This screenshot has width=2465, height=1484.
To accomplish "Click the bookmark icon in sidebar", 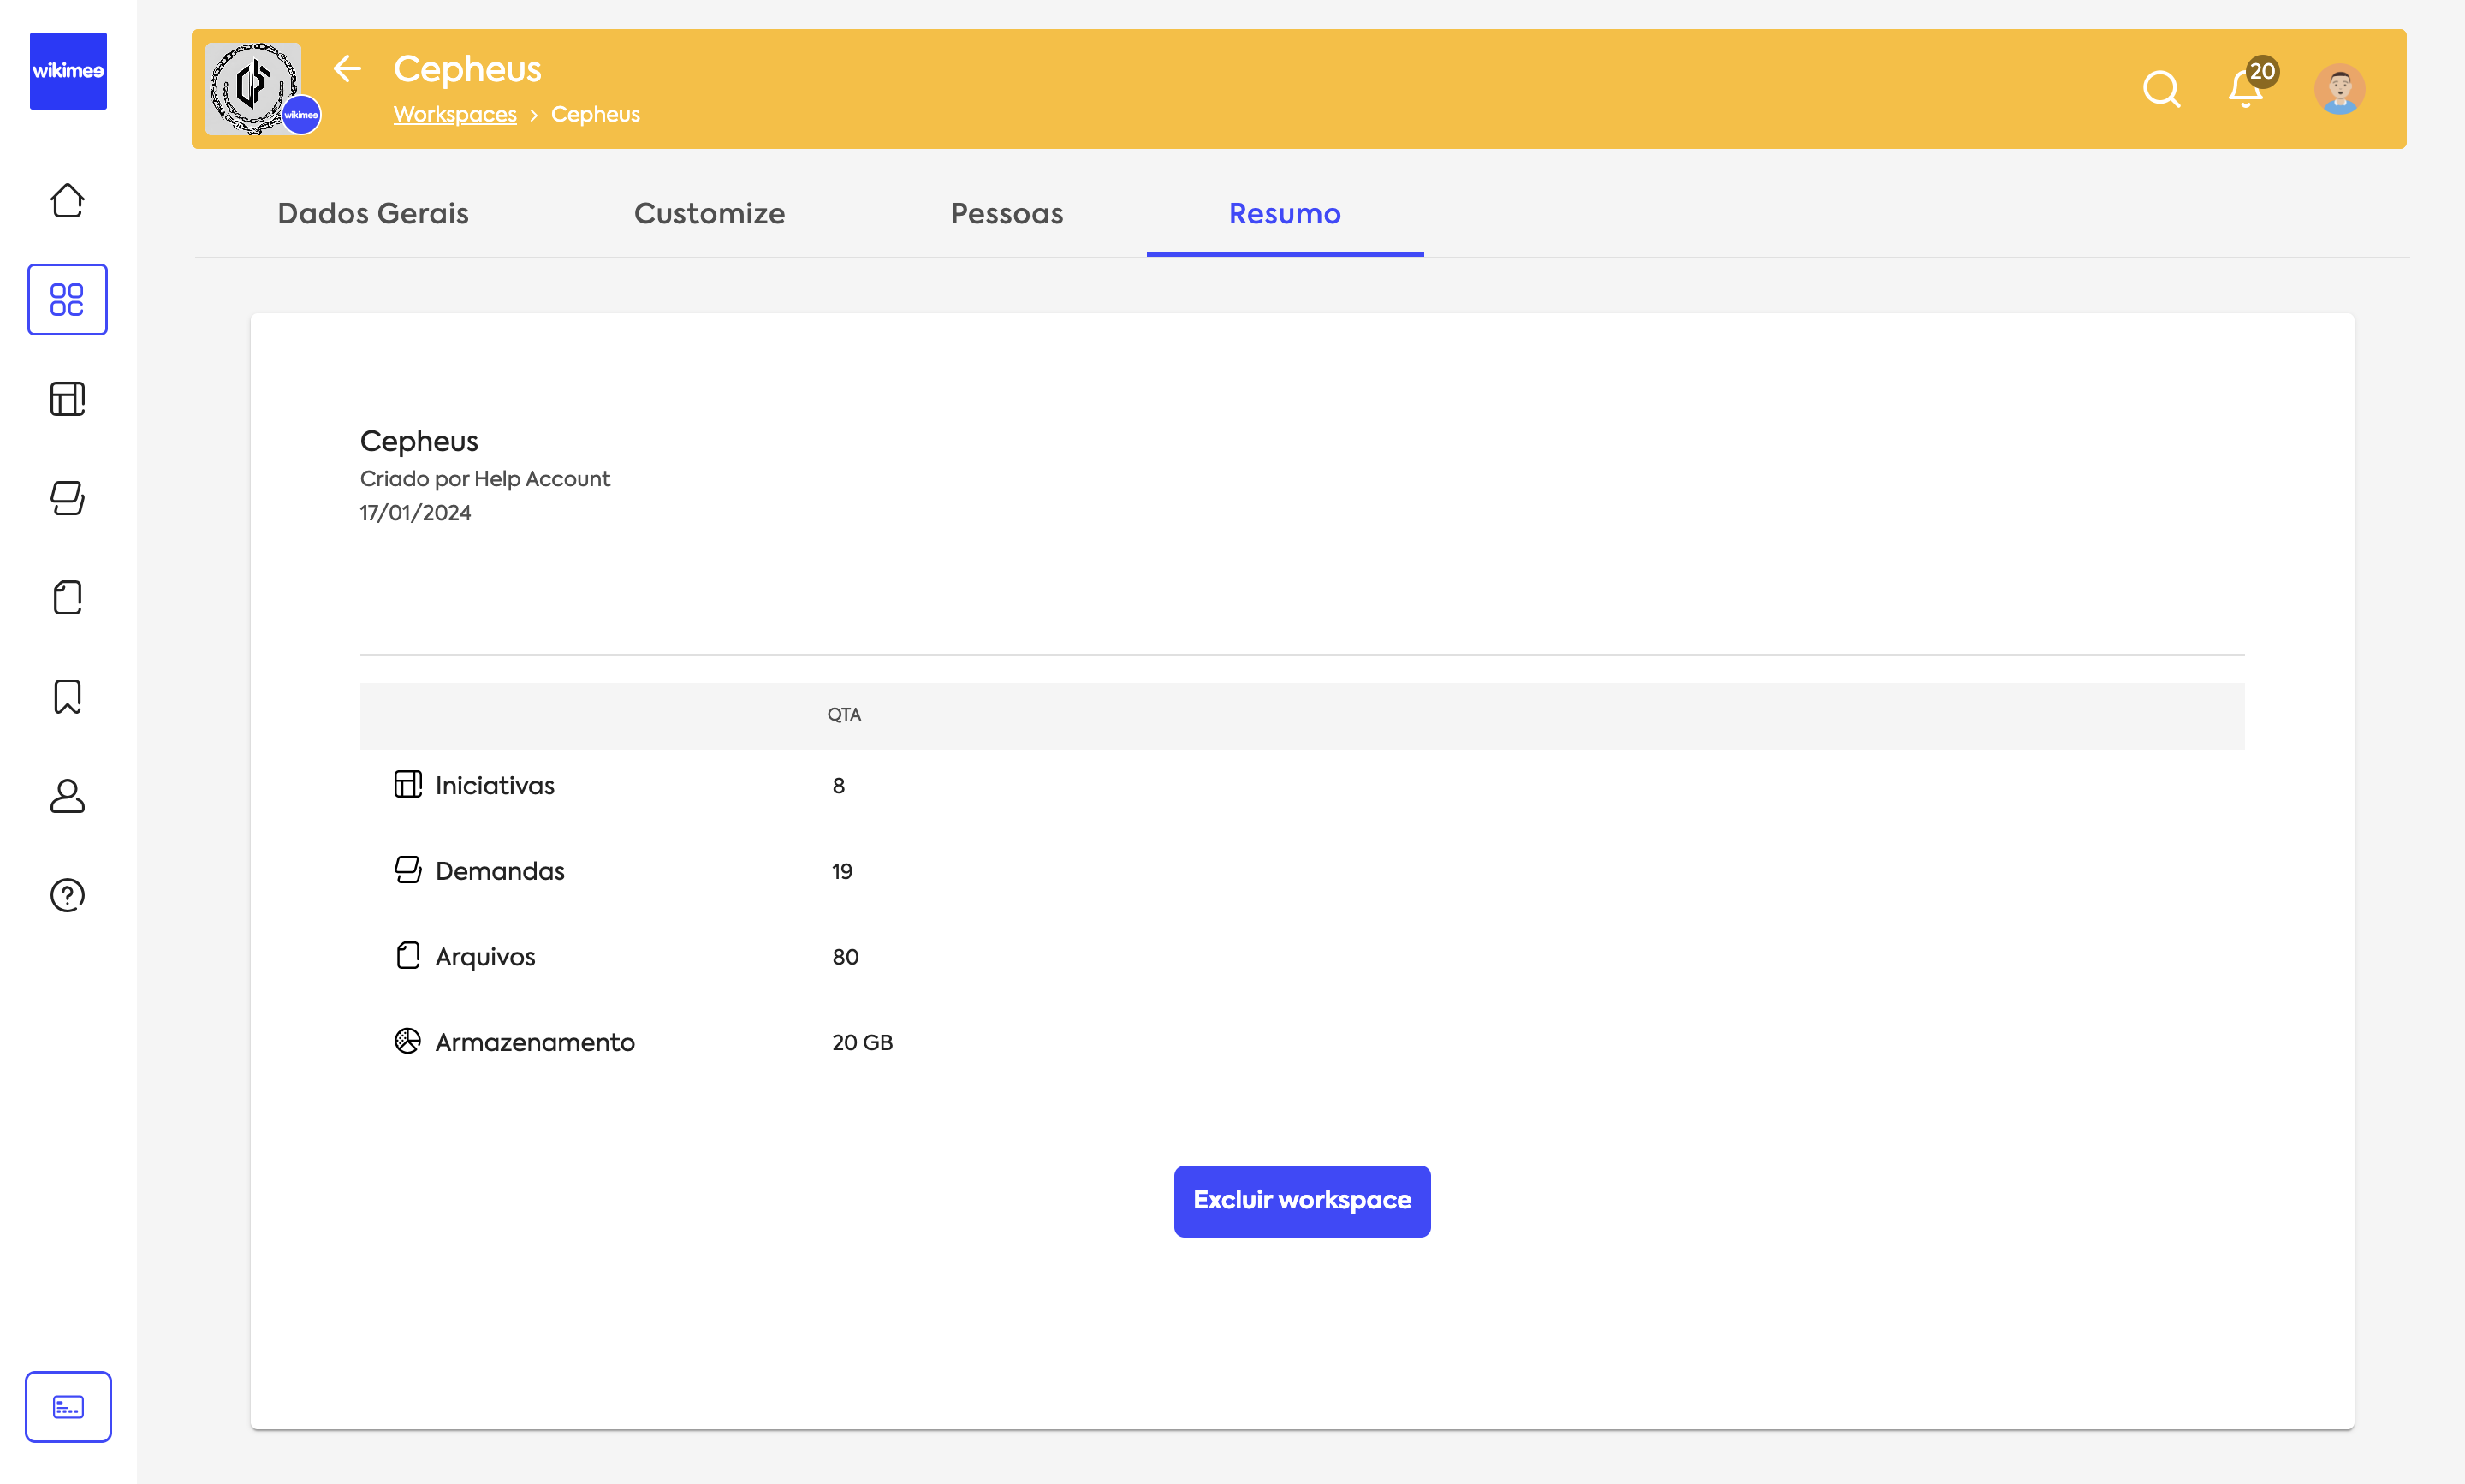I will [67, 696].
